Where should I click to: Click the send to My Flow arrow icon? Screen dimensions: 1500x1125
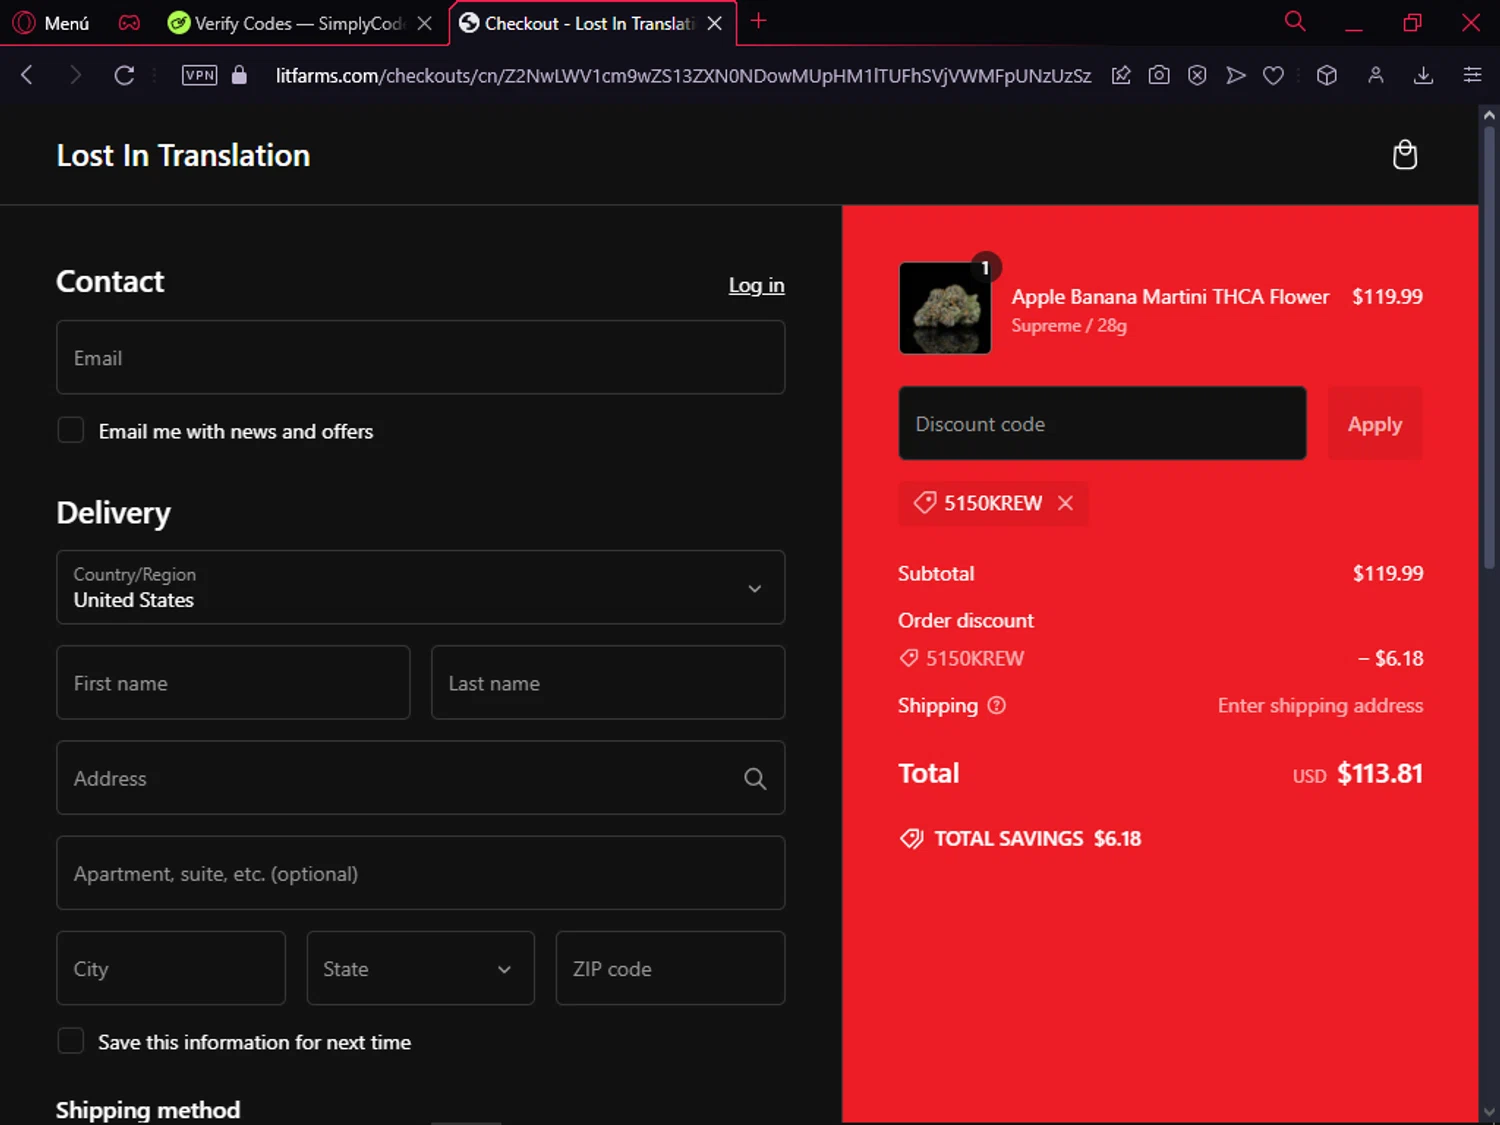[1236, 75]
